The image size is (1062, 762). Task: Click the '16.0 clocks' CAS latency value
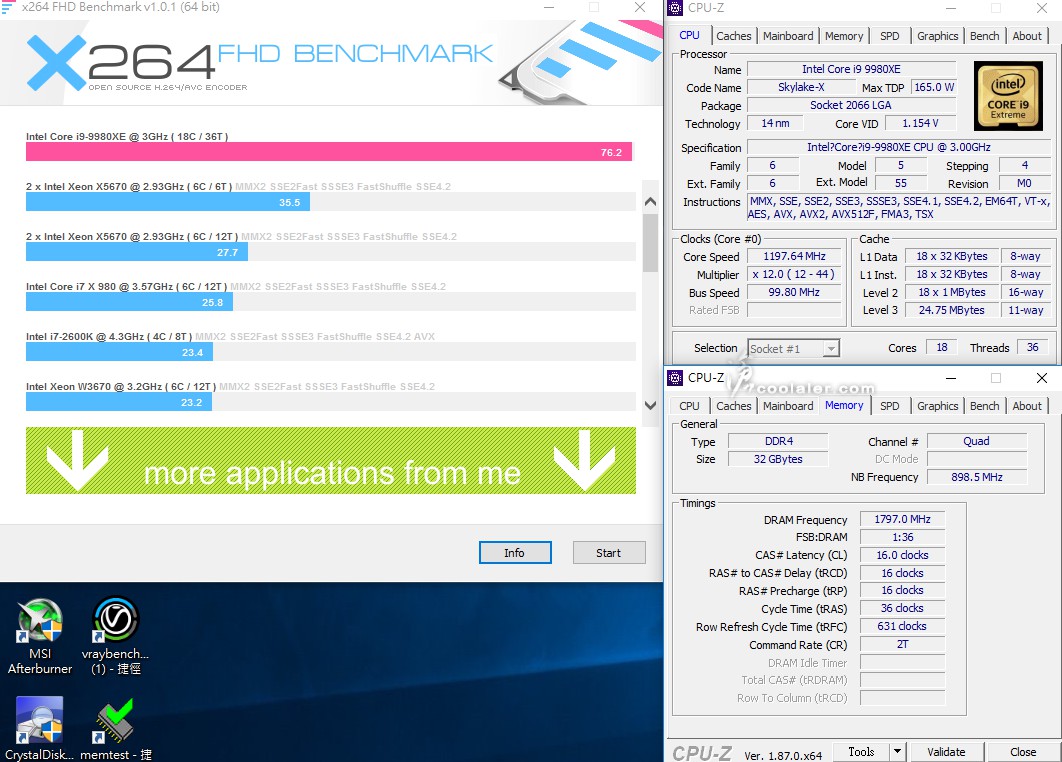[x=902, y=555]
